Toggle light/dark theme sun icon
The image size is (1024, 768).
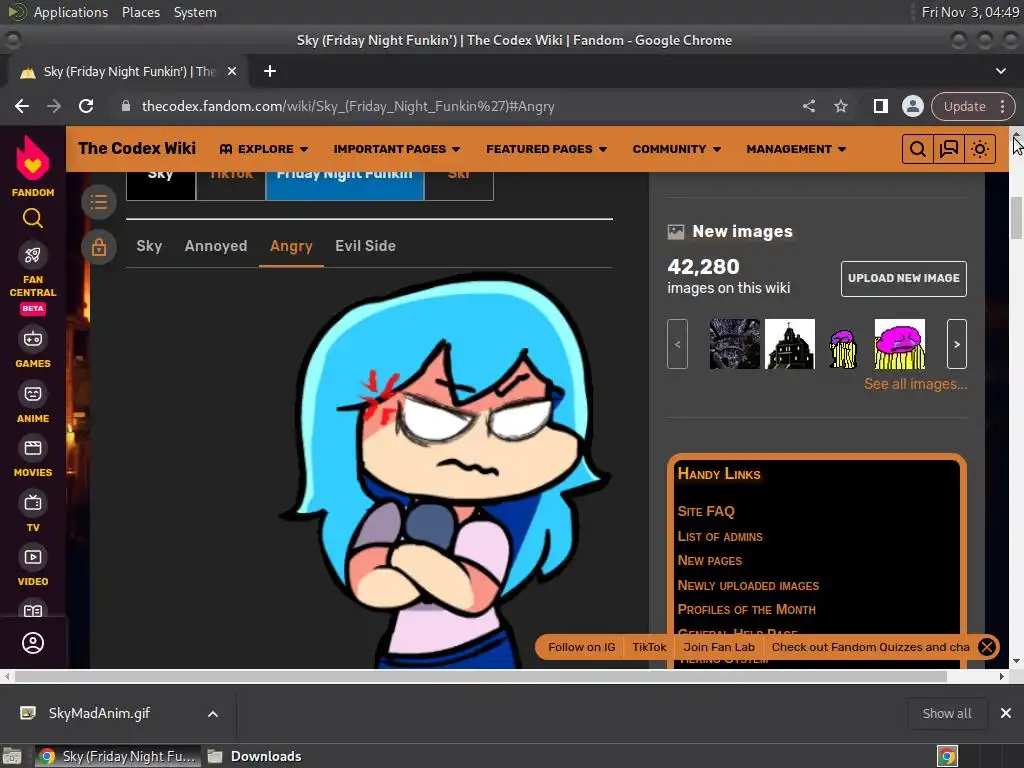click(x=980, y=149)
